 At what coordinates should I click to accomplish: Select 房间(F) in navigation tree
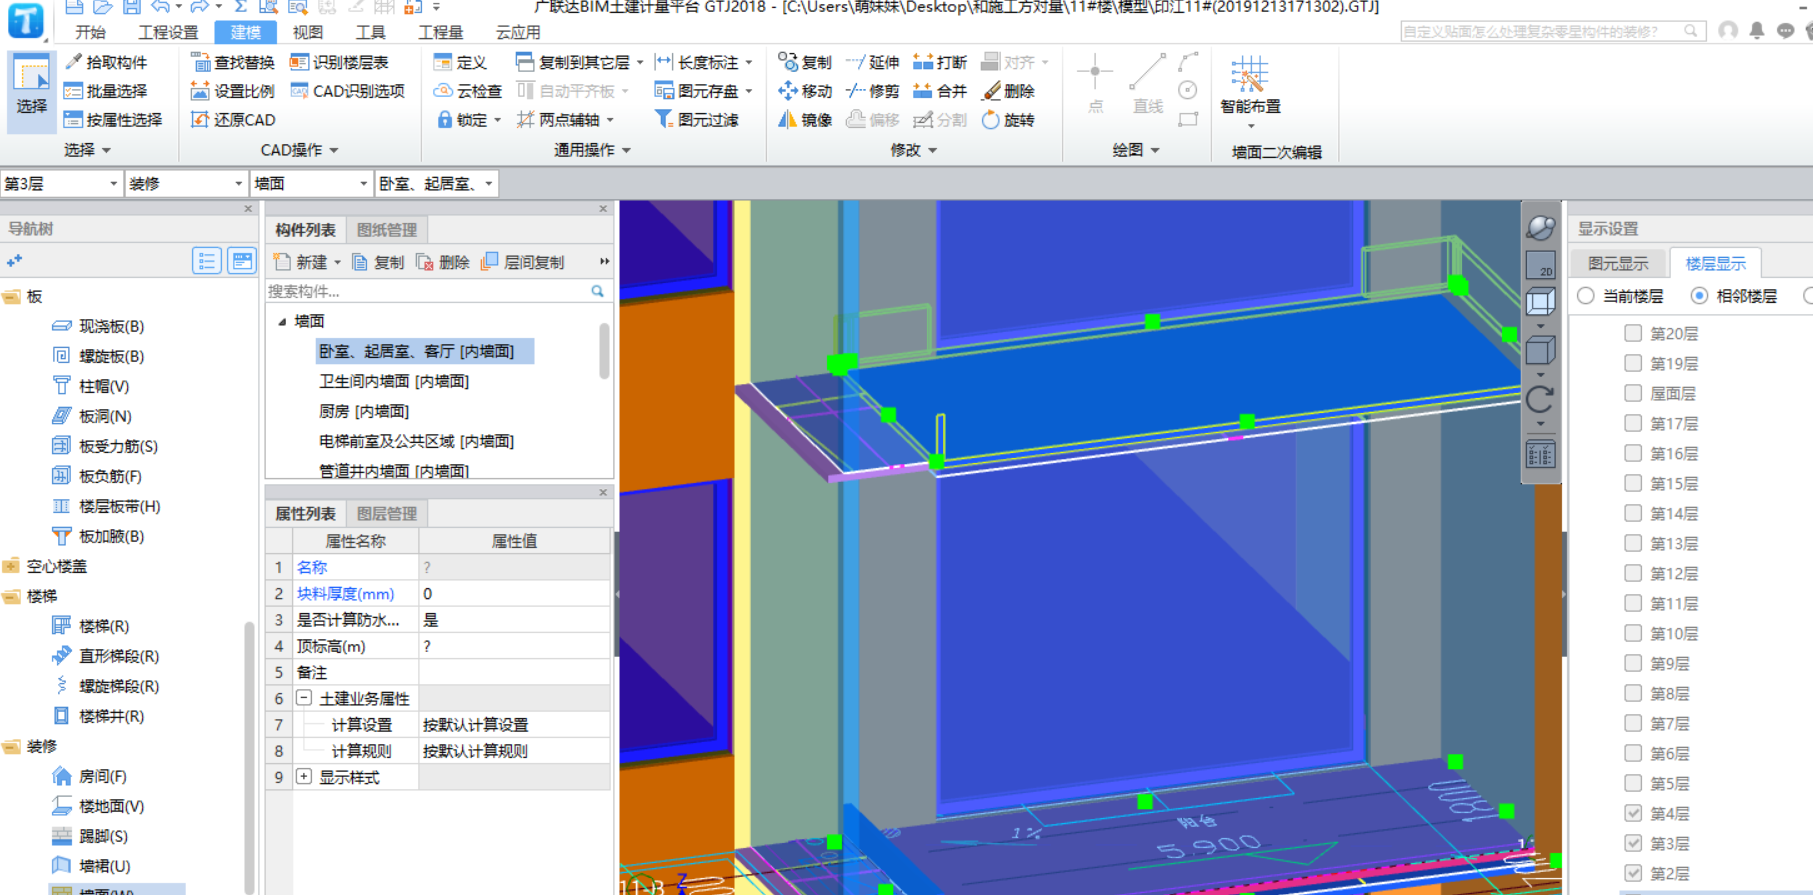pyautogui.click(x=90, y=776)
